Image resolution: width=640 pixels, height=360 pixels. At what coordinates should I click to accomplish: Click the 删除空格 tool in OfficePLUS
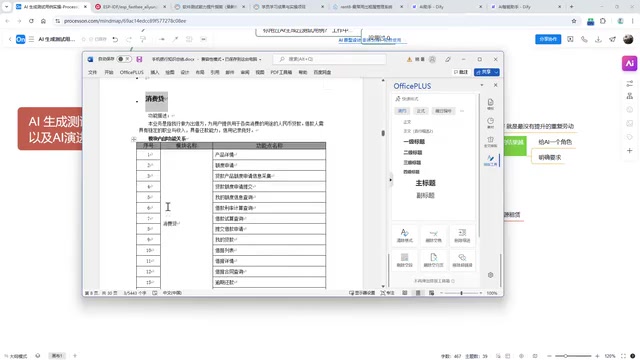coord(433,235)
